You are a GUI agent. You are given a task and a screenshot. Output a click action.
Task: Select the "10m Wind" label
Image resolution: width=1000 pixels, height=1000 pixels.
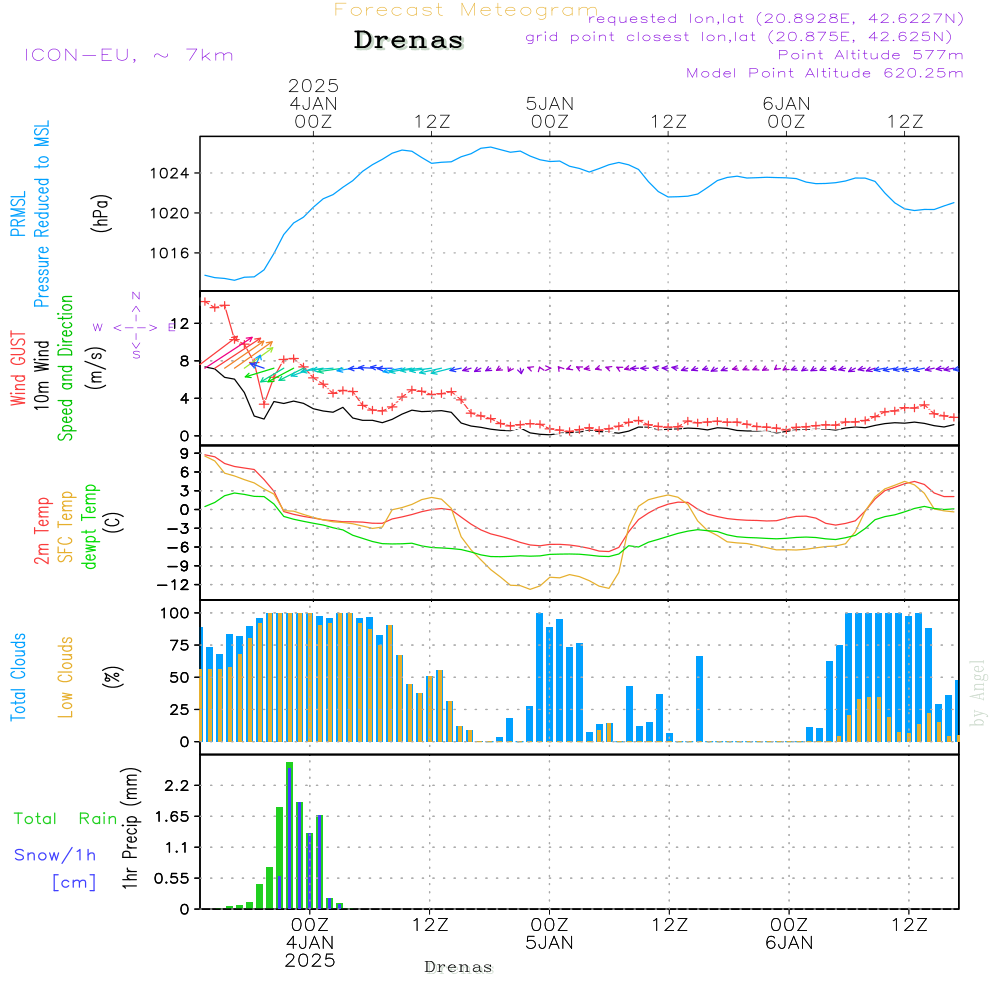pyautogui.click(x=41, y=375)
